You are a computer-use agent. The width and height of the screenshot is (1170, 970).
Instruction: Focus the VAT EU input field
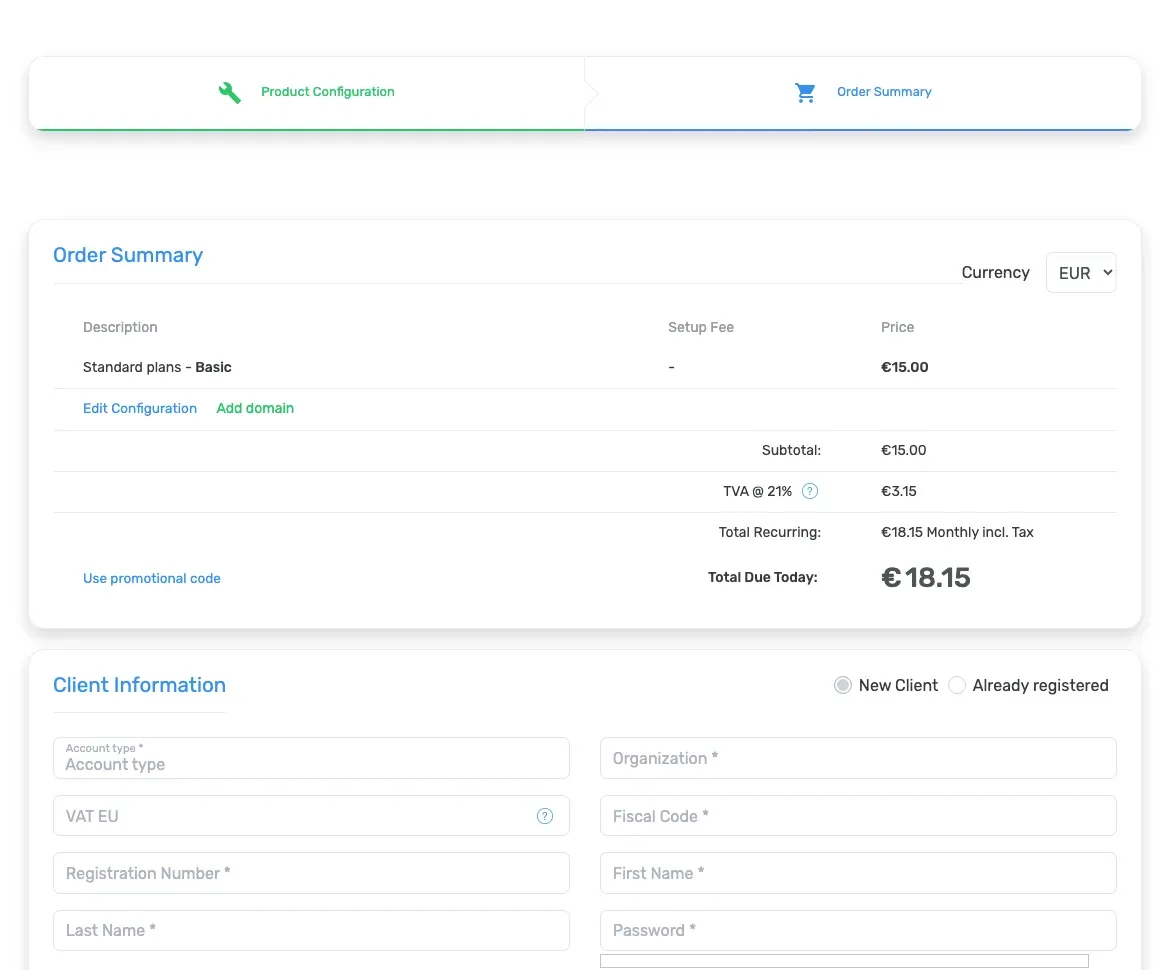pos(311,816)
